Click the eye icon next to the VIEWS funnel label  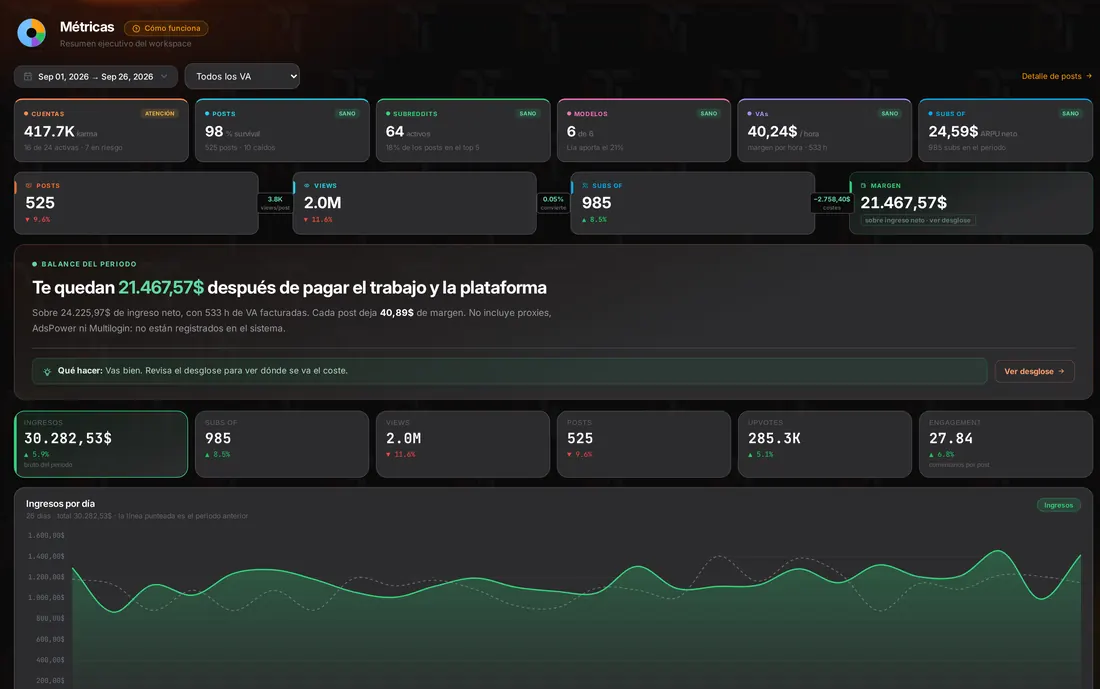(x=307, y=186)
